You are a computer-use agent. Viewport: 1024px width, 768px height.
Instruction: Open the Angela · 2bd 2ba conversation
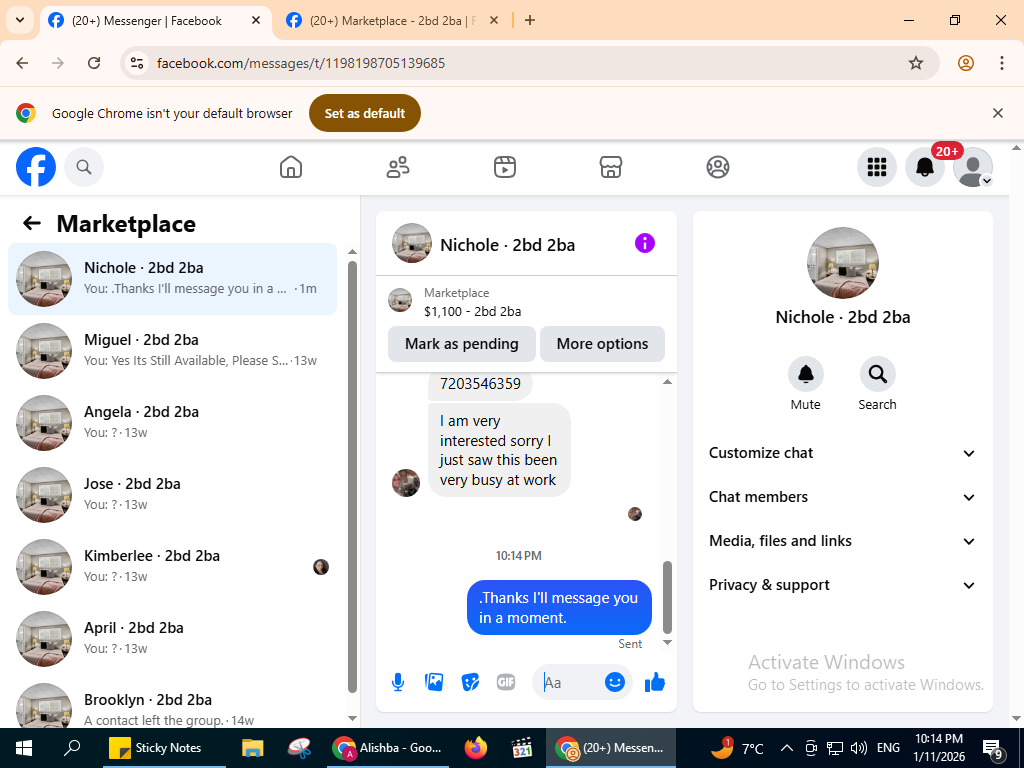coord(172,423)
